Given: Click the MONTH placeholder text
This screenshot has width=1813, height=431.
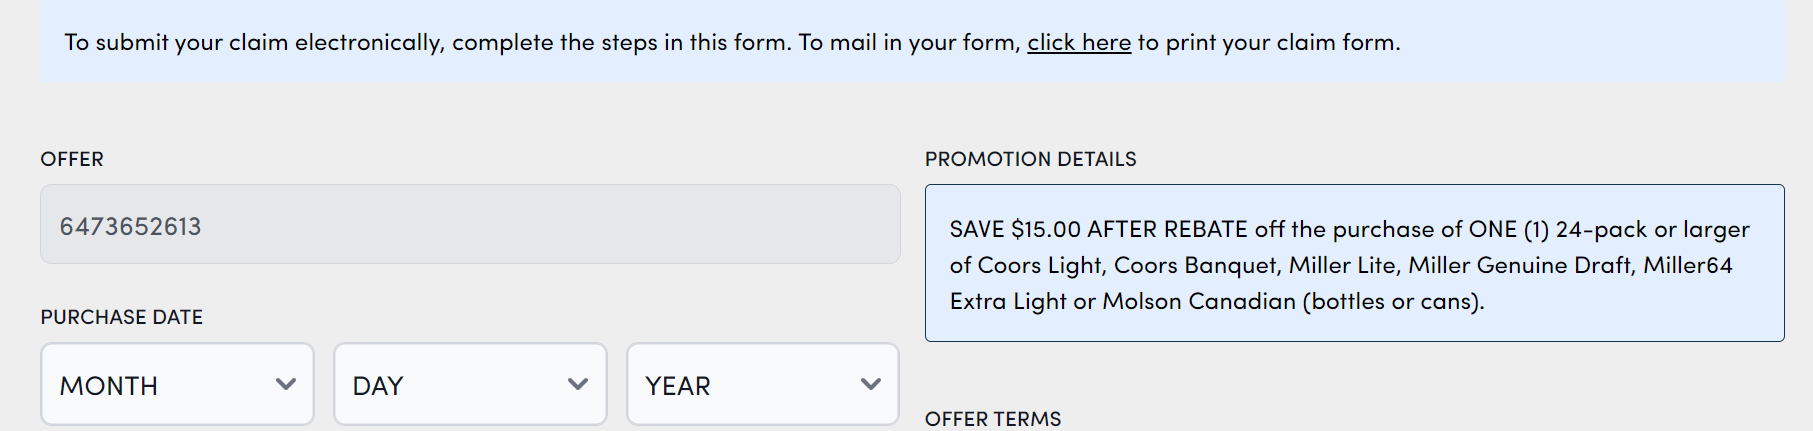Looking at the screenshot, I should click(109, 386).
